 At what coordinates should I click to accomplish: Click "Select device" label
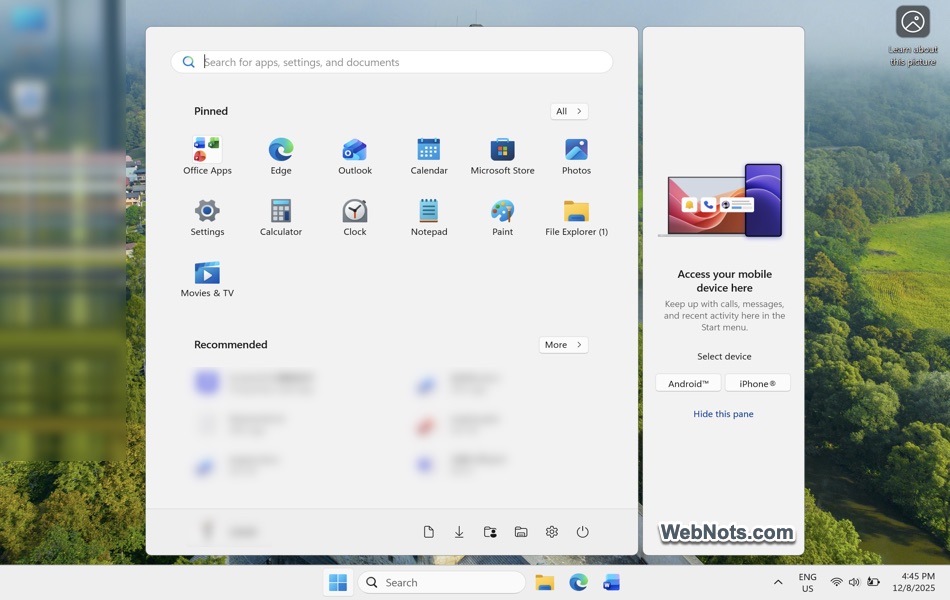(724, 356)
